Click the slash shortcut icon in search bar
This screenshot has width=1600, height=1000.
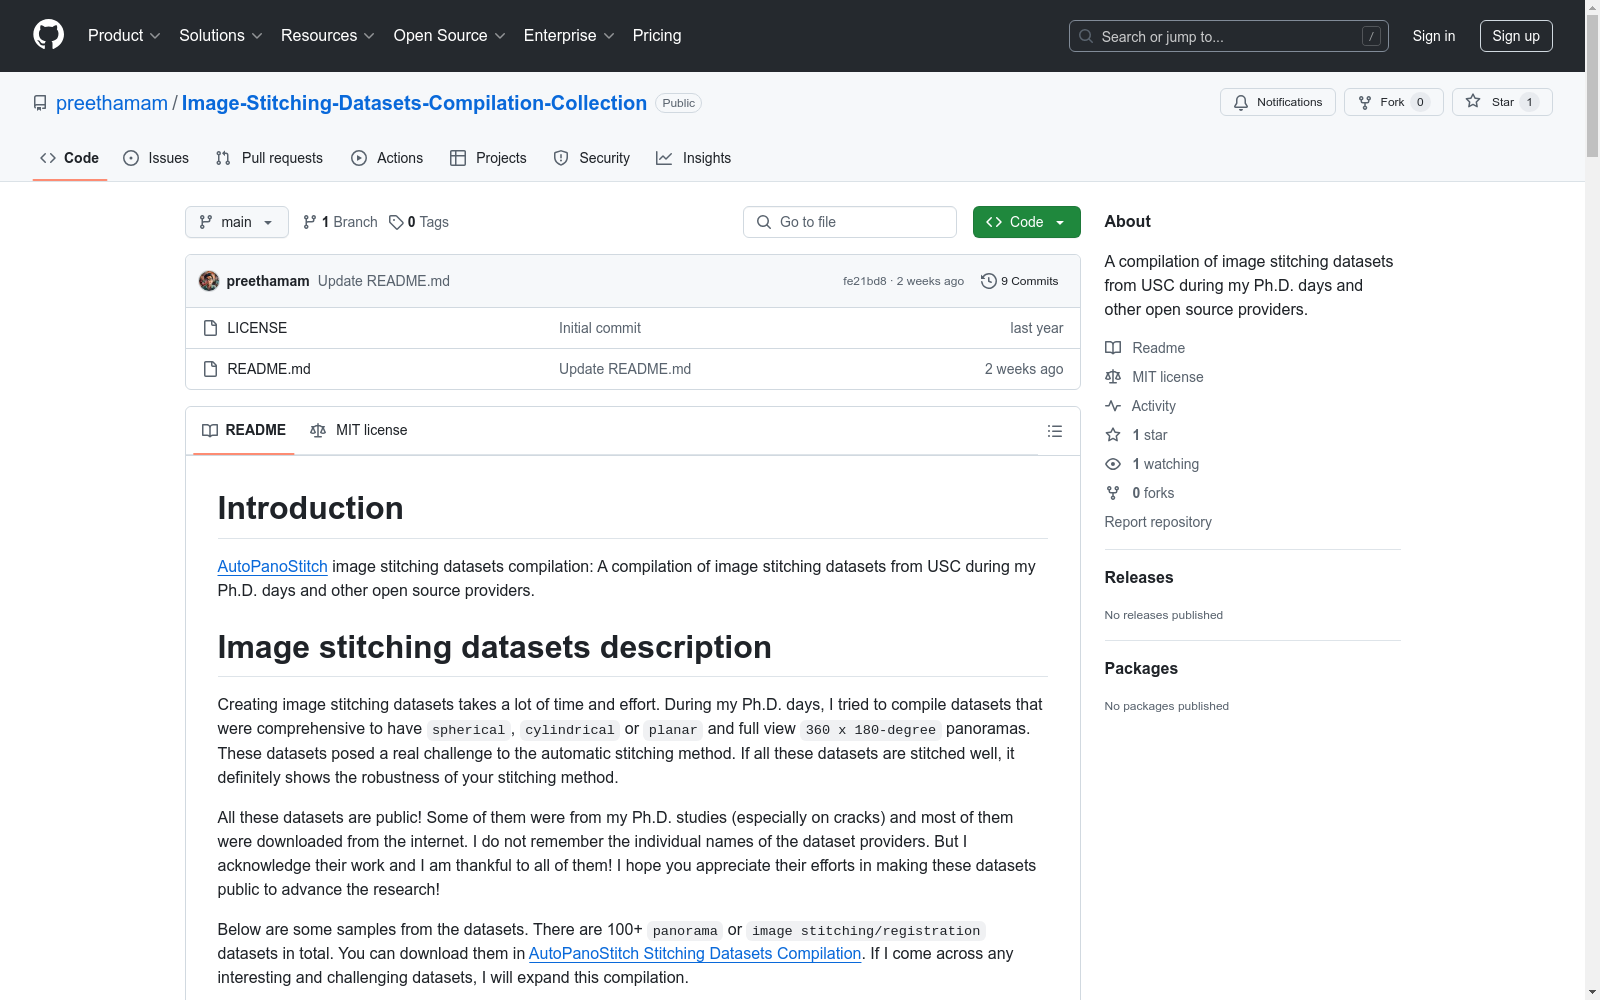1371,36
